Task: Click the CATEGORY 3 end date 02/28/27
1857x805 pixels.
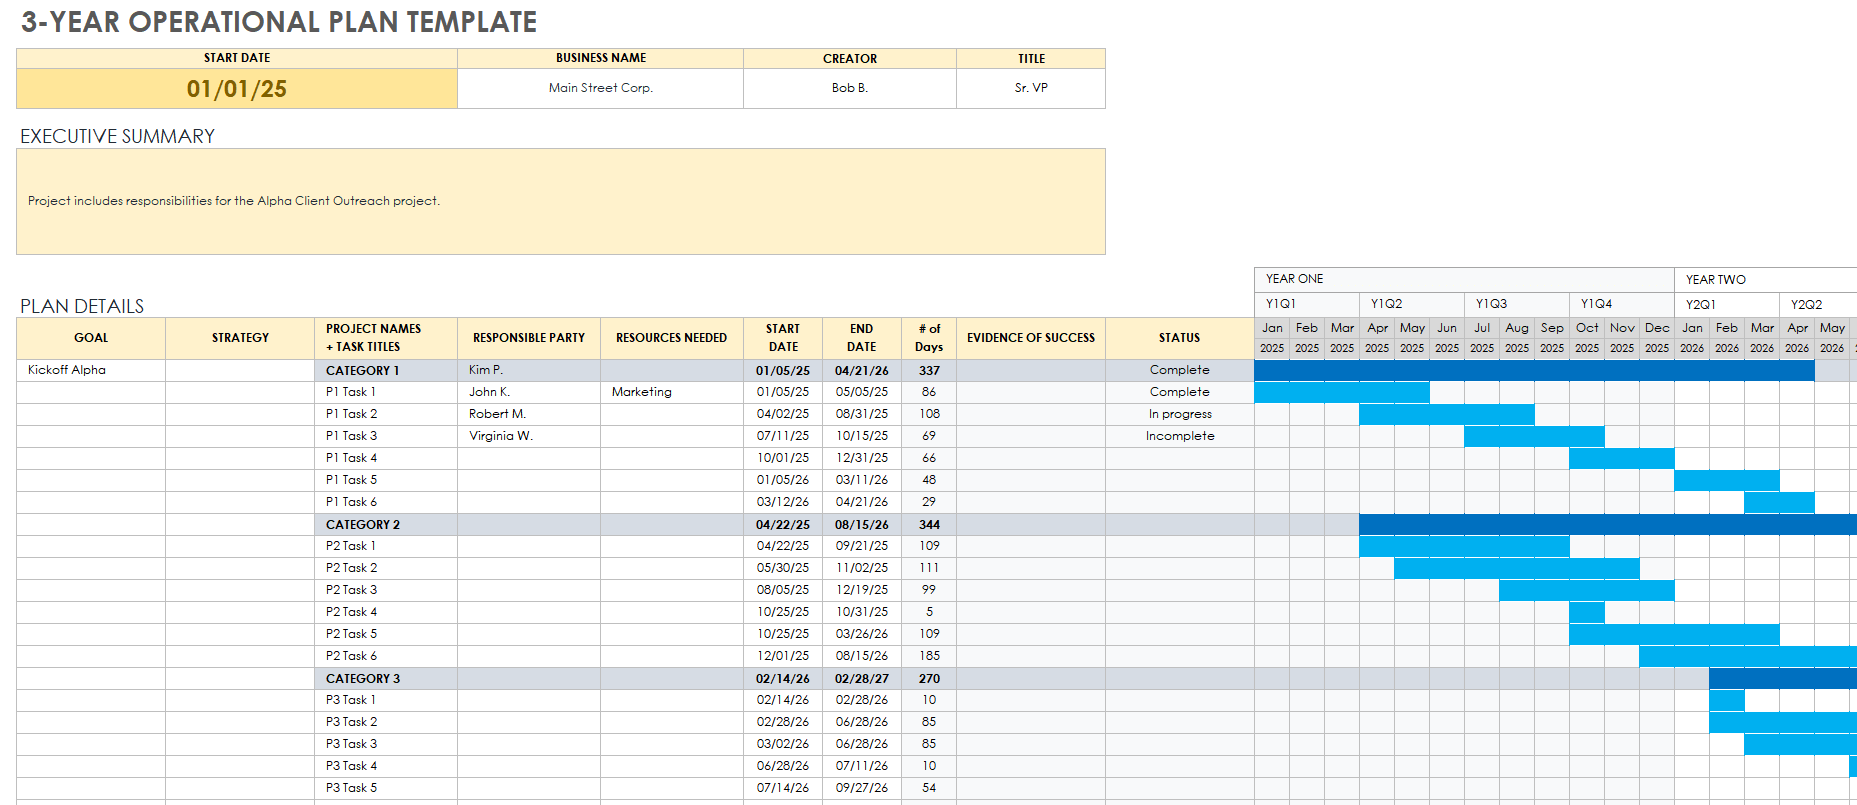Action: [x=861, y=678]
